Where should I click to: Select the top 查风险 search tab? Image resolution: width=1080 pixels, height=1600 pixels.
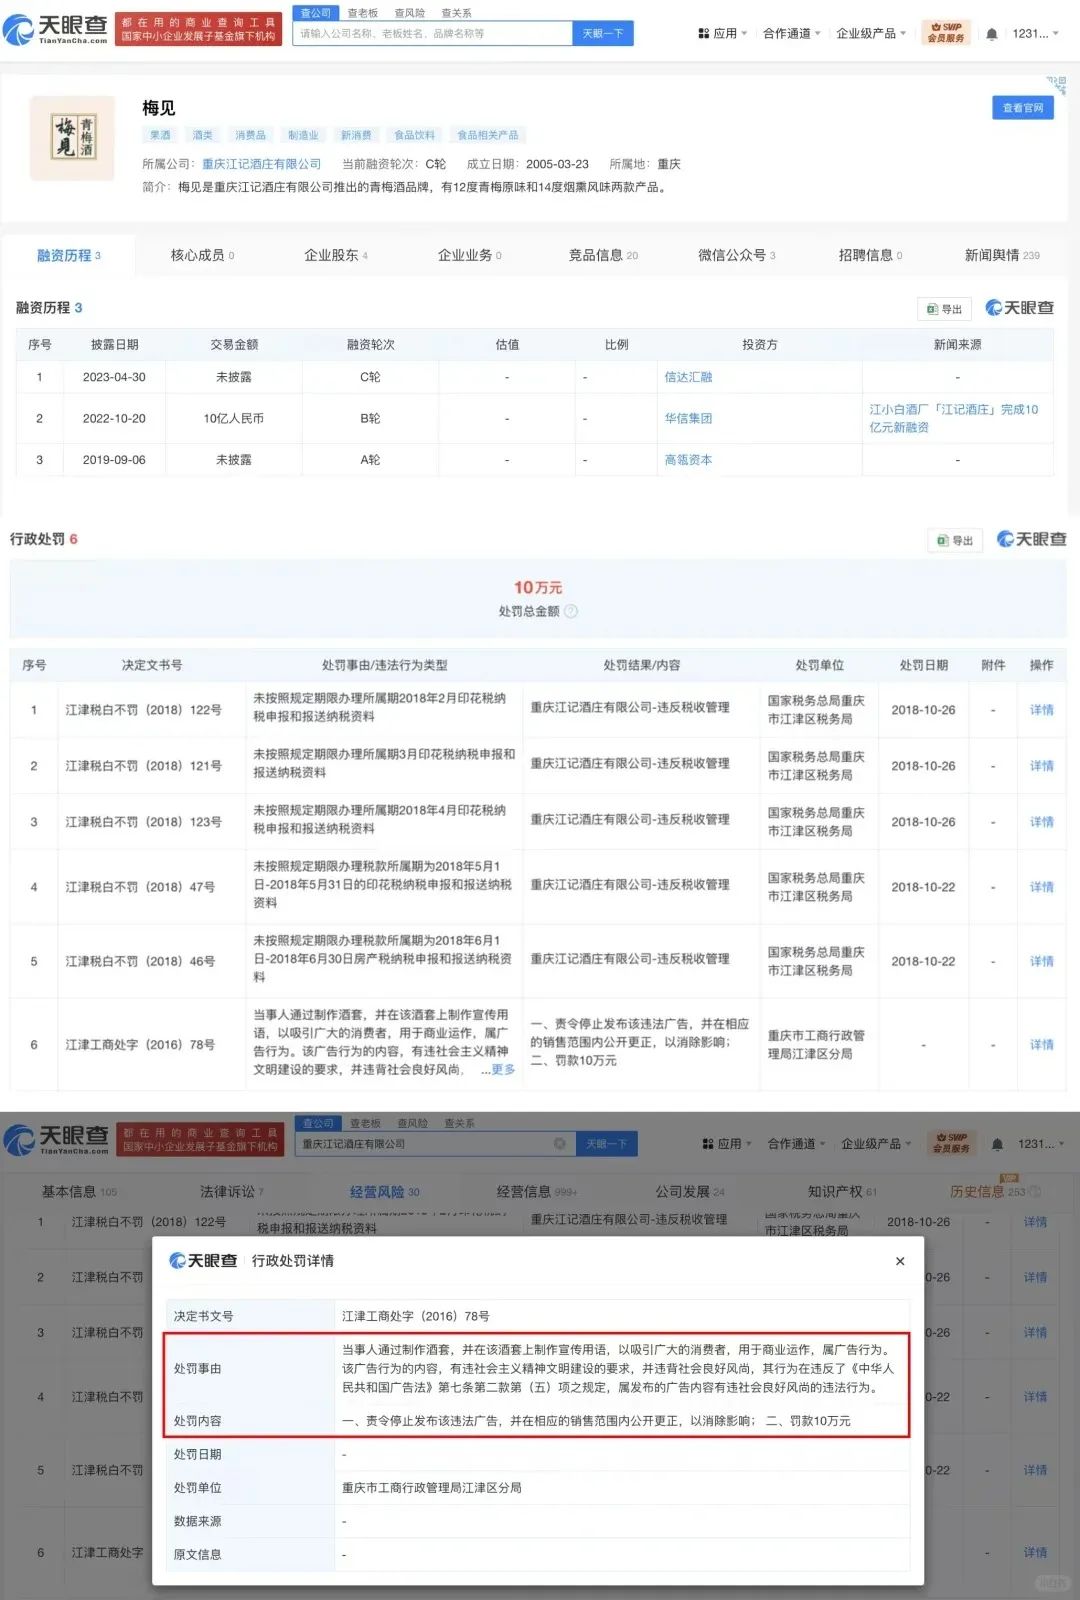click(409, 13)
